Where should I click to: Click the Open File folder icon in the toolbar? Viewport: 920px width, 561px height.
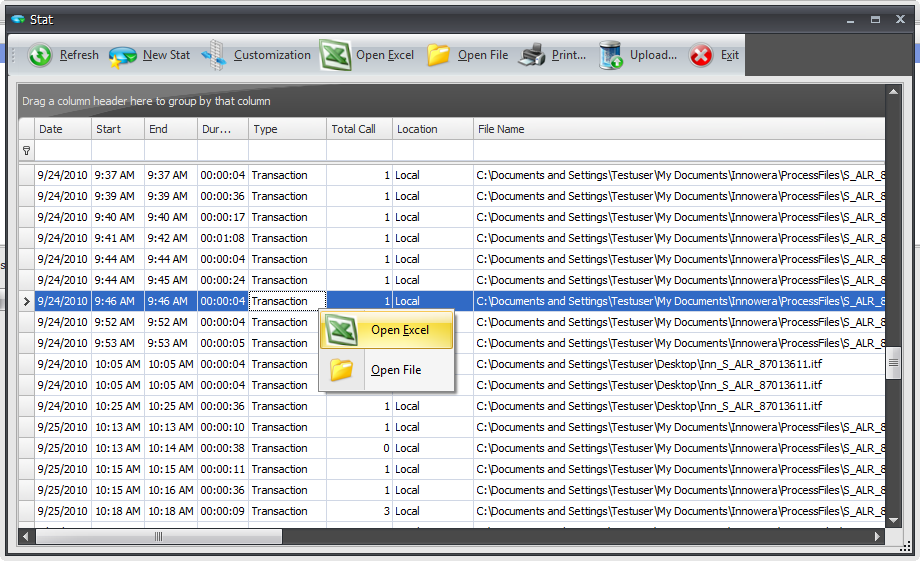(438, 56)
